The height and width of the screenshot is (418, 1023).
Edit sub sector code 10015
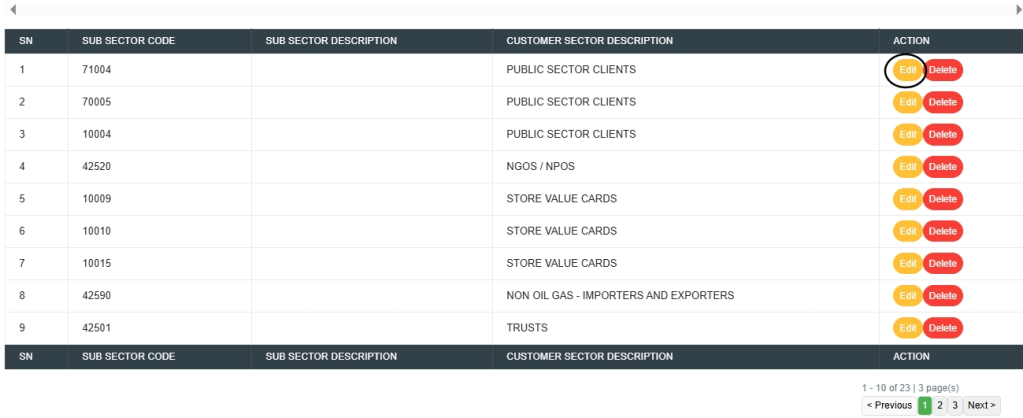pyautogui.click(x=907, y=264)
